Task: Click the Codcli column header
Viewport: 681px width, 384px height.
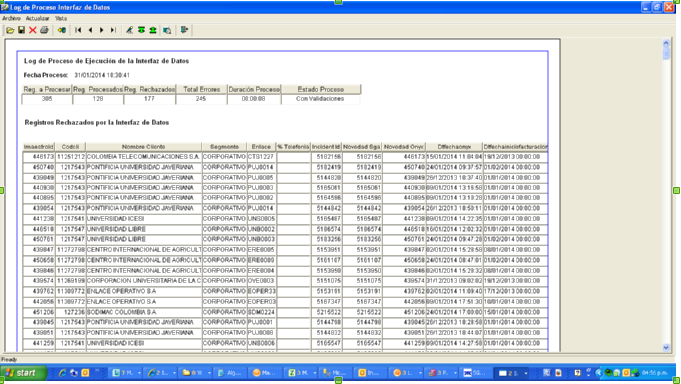Action: (x=70, y=147)
